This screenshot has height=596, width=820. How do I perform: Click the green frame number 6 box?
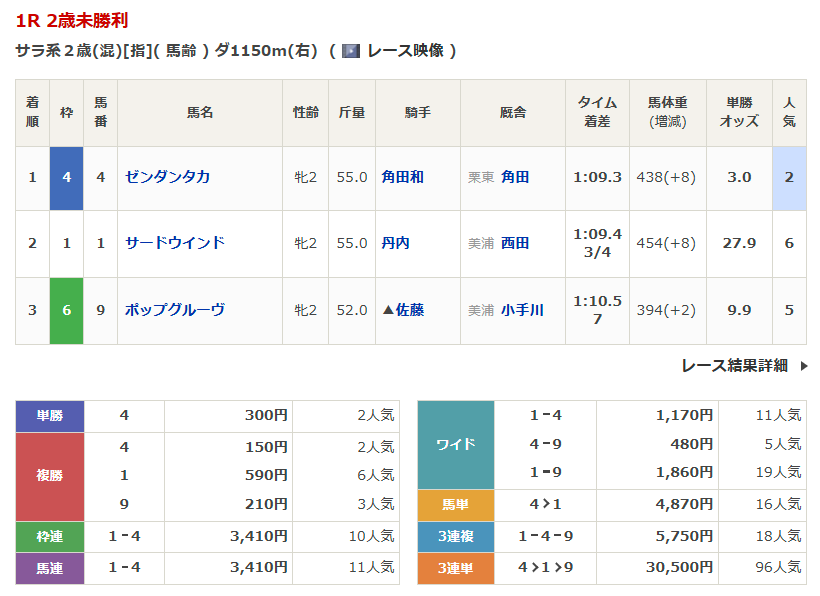pos(66,310)
